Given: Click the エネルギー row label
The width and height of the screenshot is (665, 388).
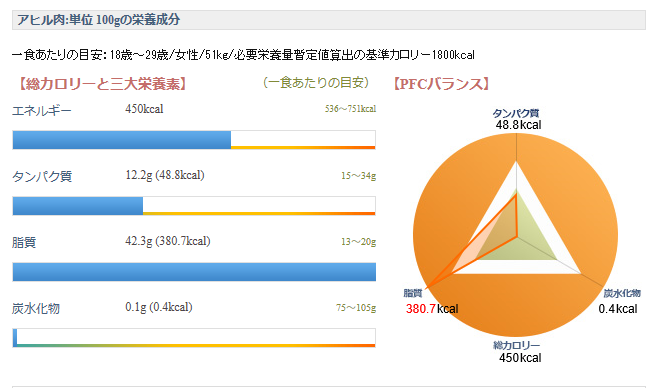Looking at the screenshot, I should click(x=42, y=111).
